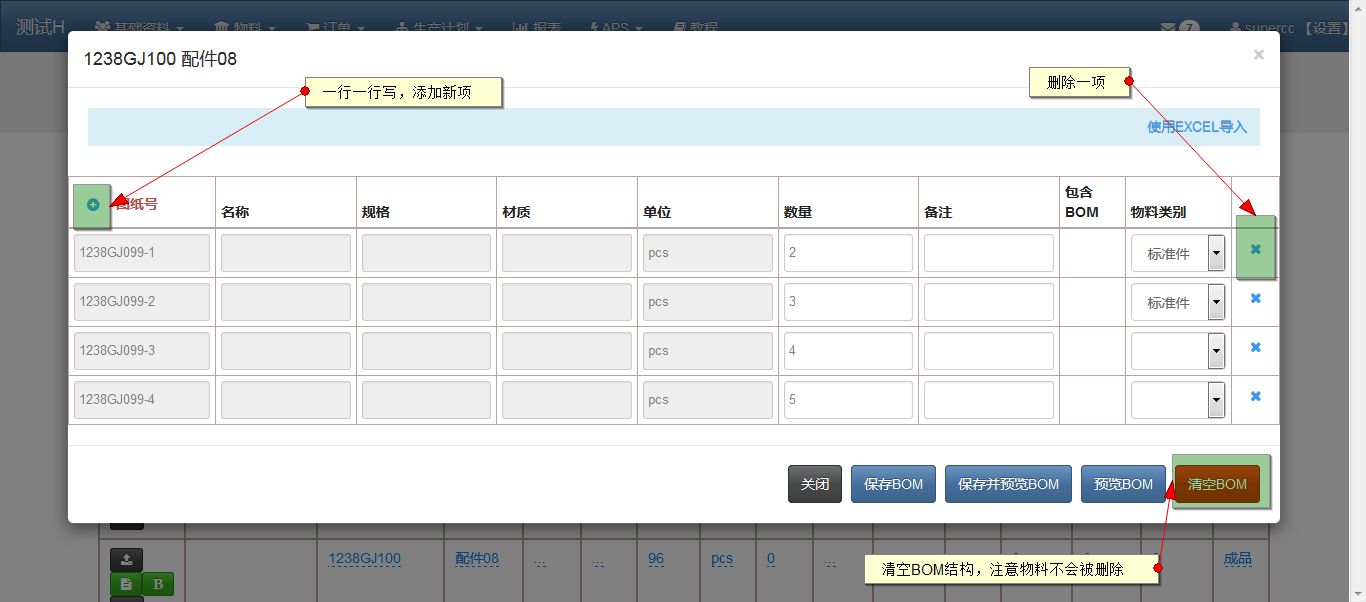Screen dimensions: 1366x602
Task: Click the green add-row plus icon
Action: [x=92, y=204]
